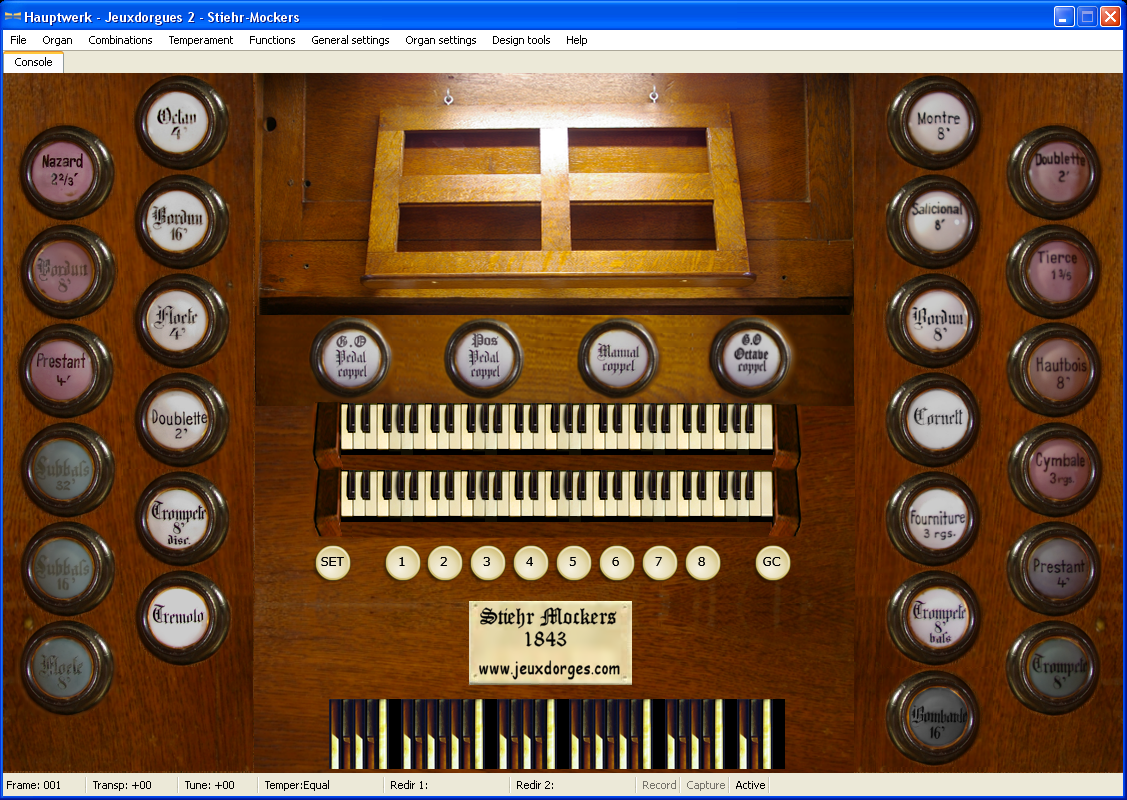Click the Tune: +00 status field
The width and height of the screenshot is (1127, 800).
point(217,785)
